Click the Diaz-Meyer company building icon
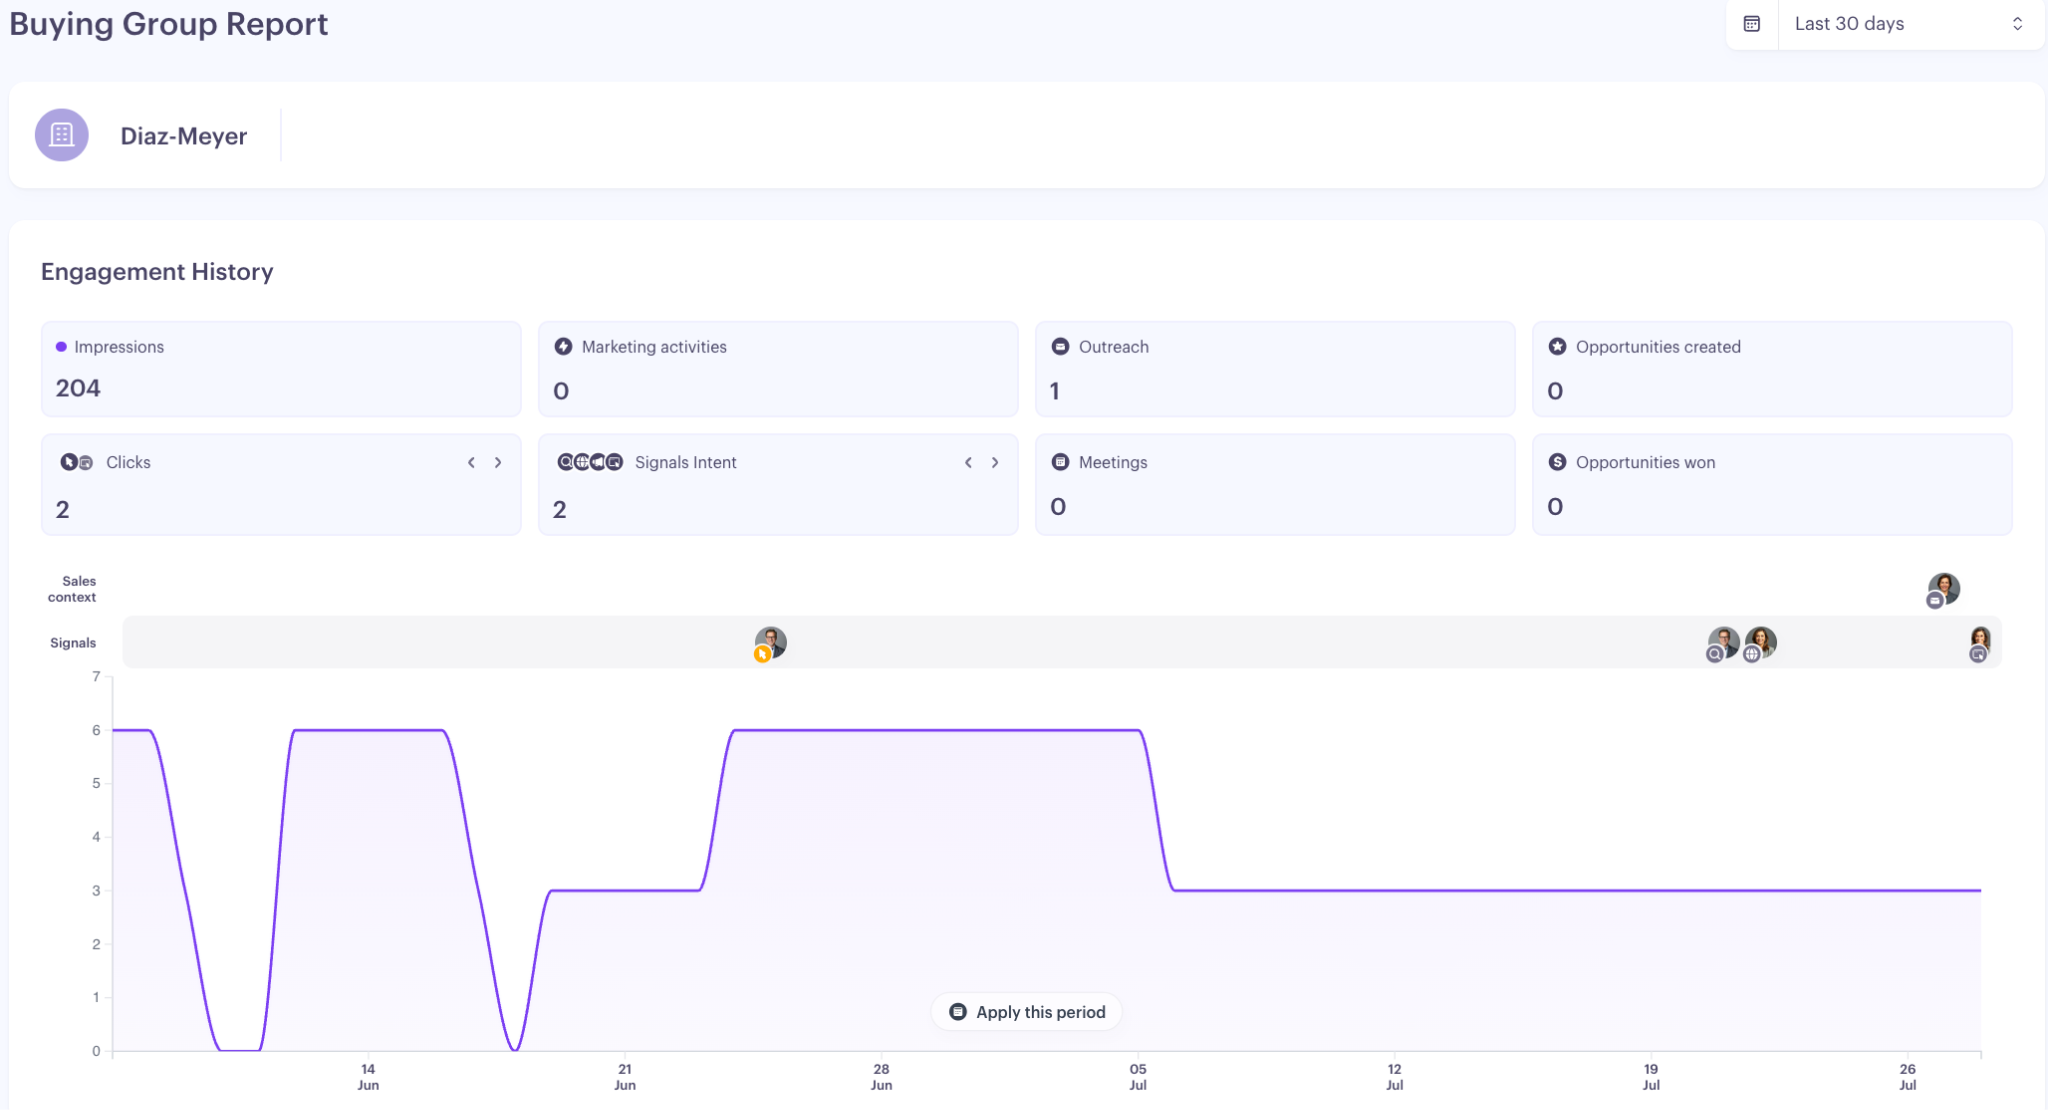This screenshot has width=2048, height=1110. 62,135
